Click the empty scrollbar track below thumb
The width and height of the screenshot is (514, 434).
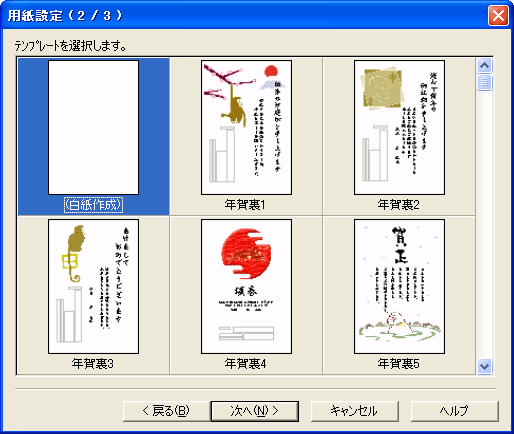[484, 224]
